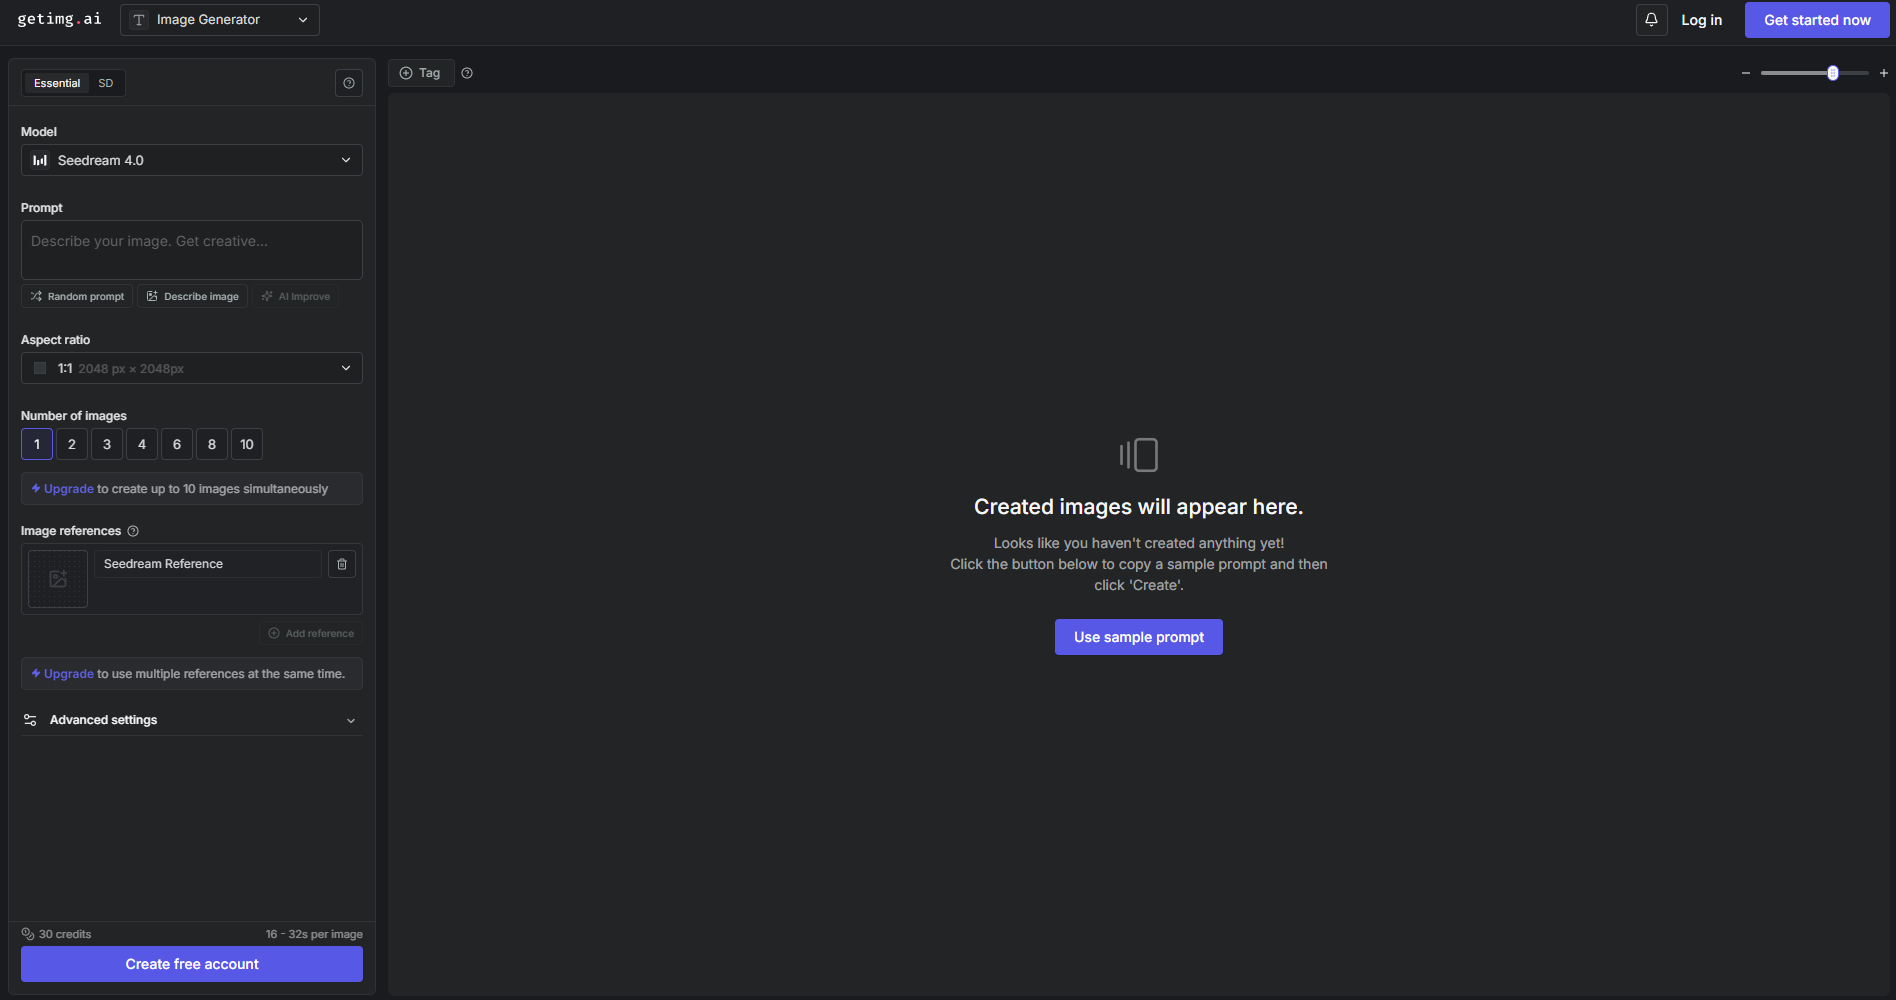Click the thumbnail size slider handle
The image size is (1896, 1000).
pos(1833,73)
